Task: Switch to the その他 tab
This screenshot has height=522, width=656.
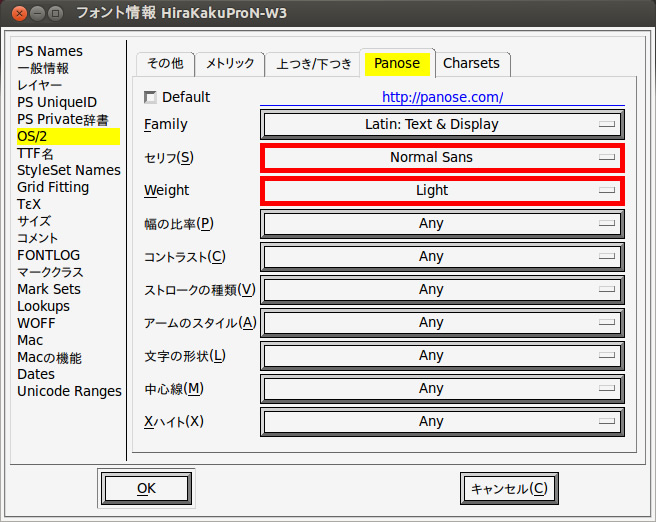Action: tap(166, 64)
